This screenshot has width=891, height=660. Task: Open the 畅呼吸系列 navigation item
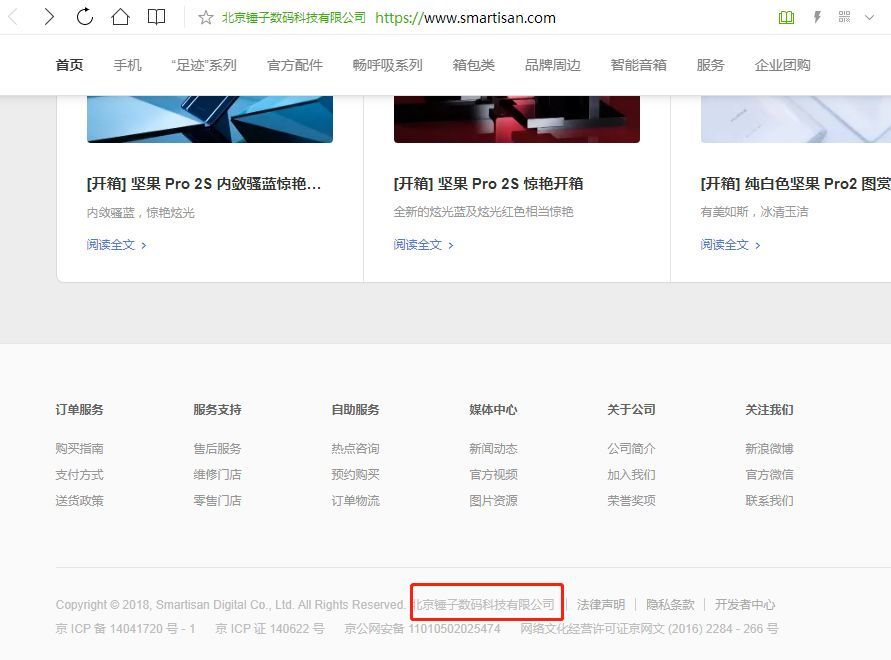point(388,65)
